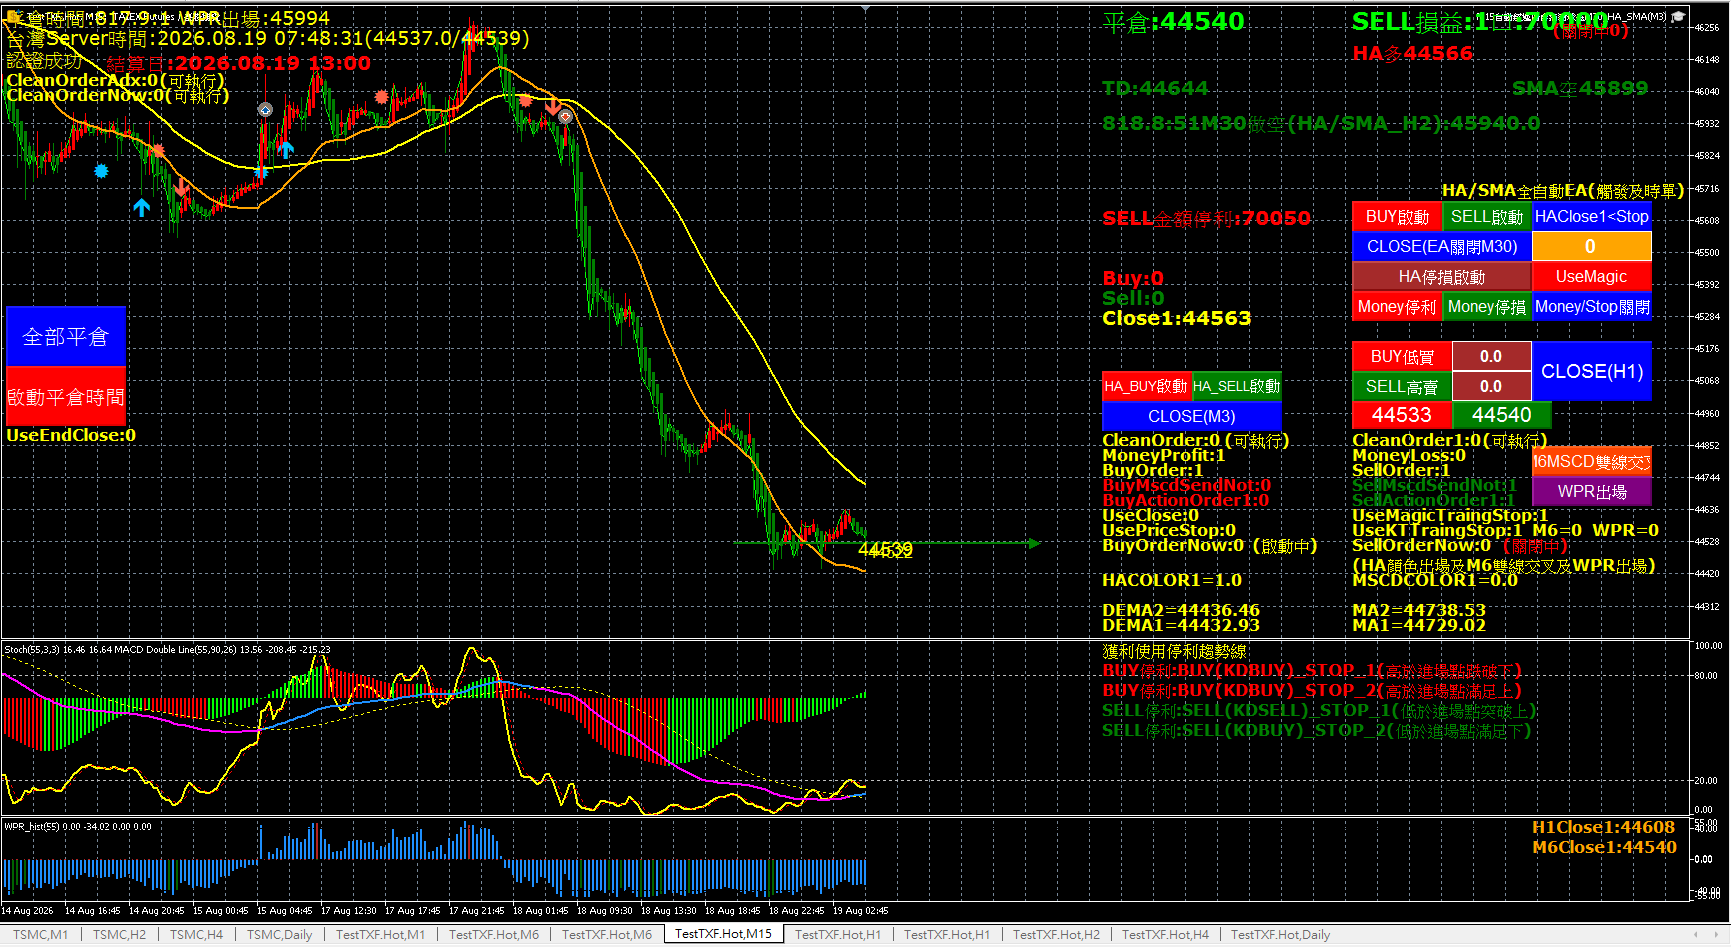Toggle the UseMagic button
Viewport: 1731px width, 947px height.
(1591, 277)
